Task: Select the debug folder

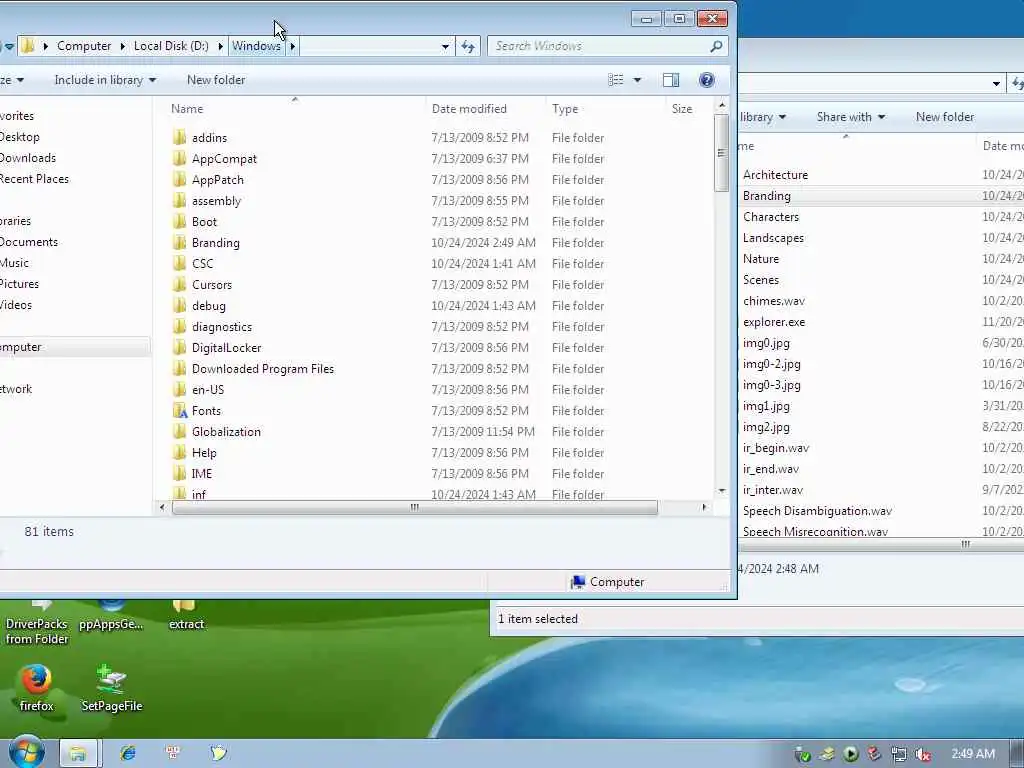Action: 208,306
